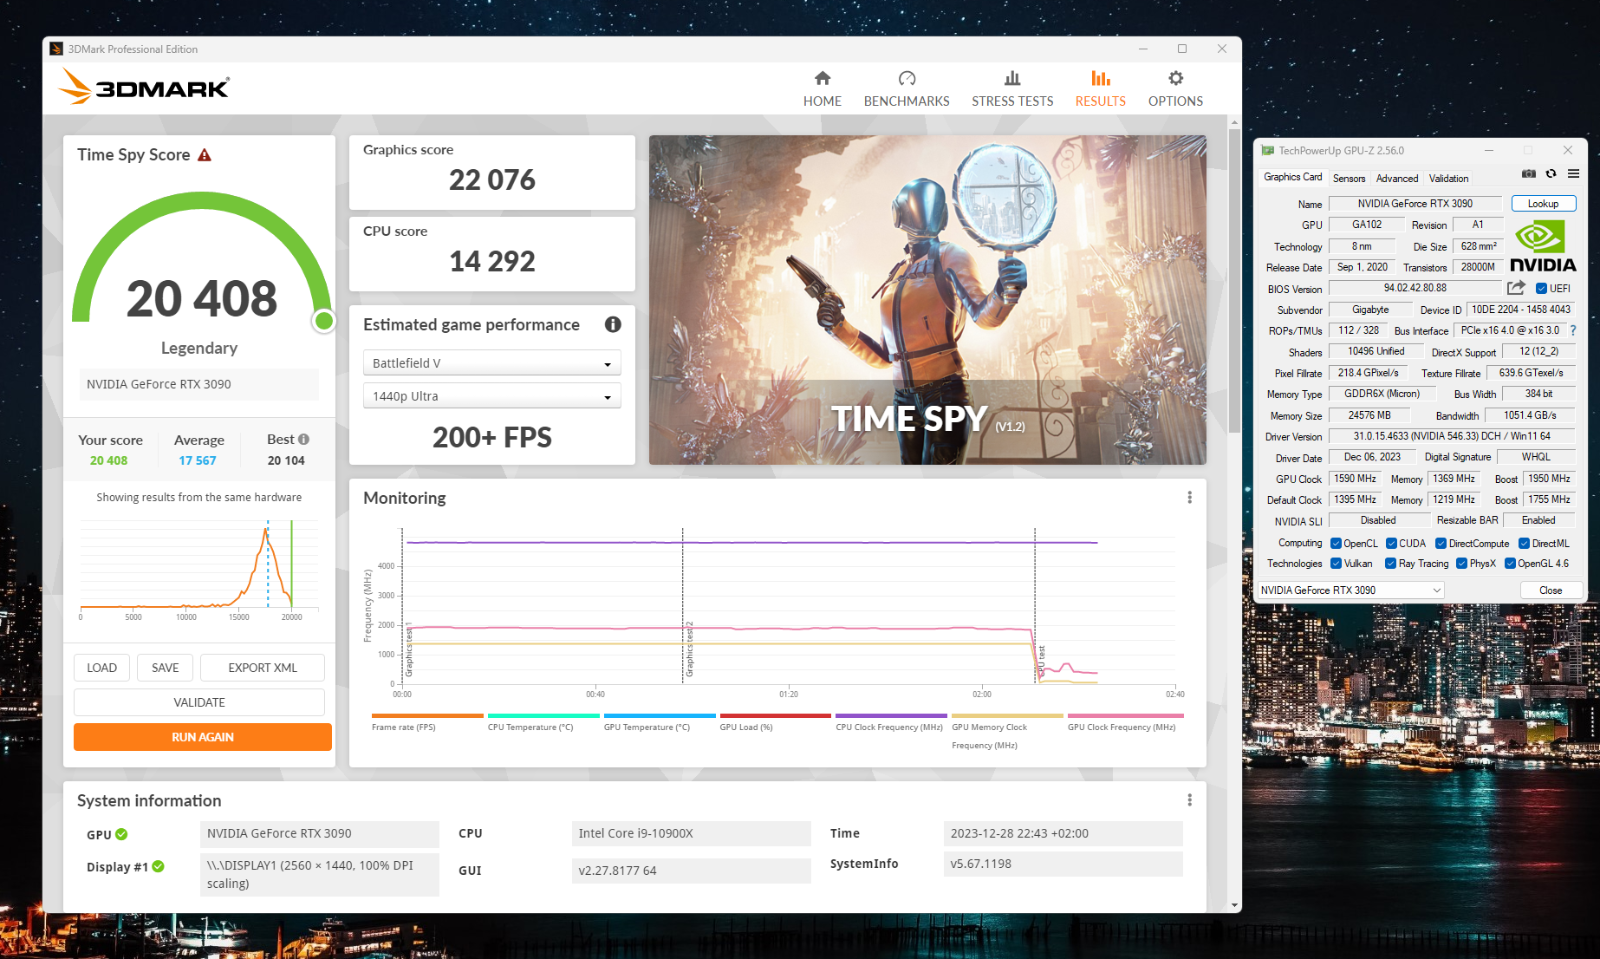Open the Battlefield V game dropdown
This screenshot has height=959, width=1600.
(492, 363)
